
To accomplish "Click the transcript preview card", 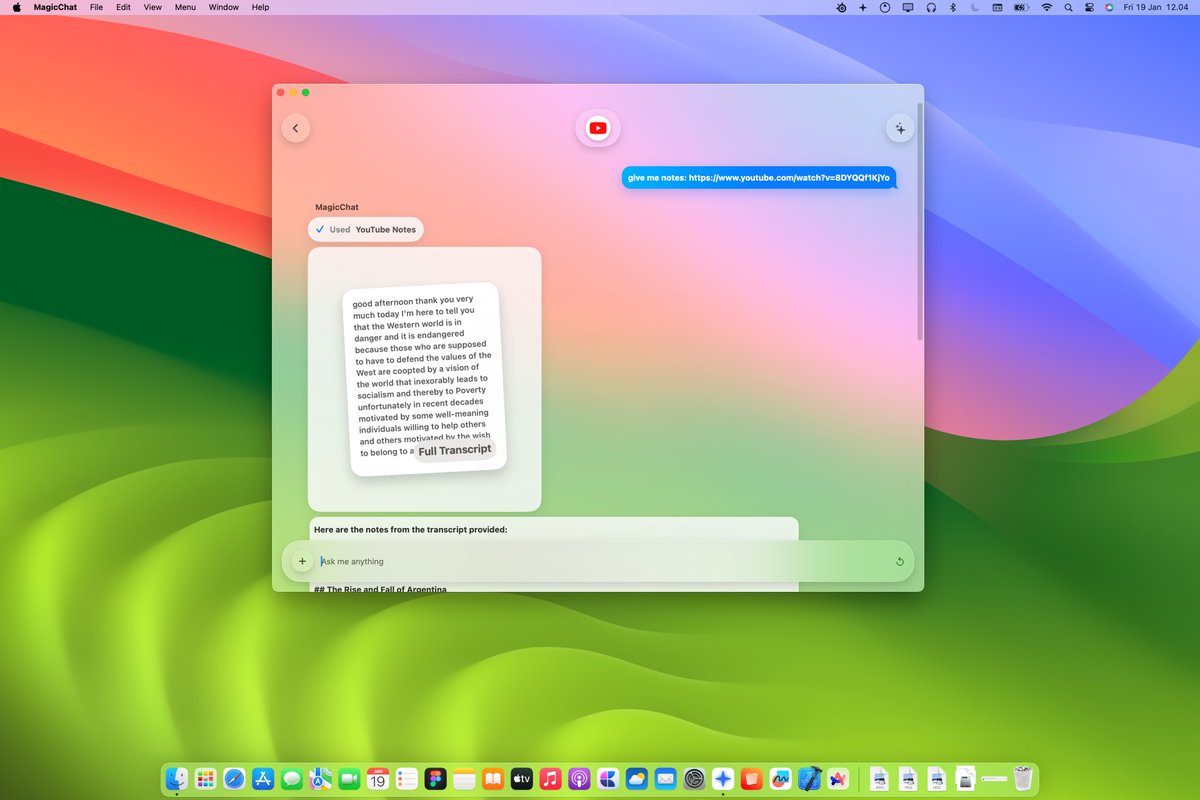I will pyautogui.click(x=424, y=379).
